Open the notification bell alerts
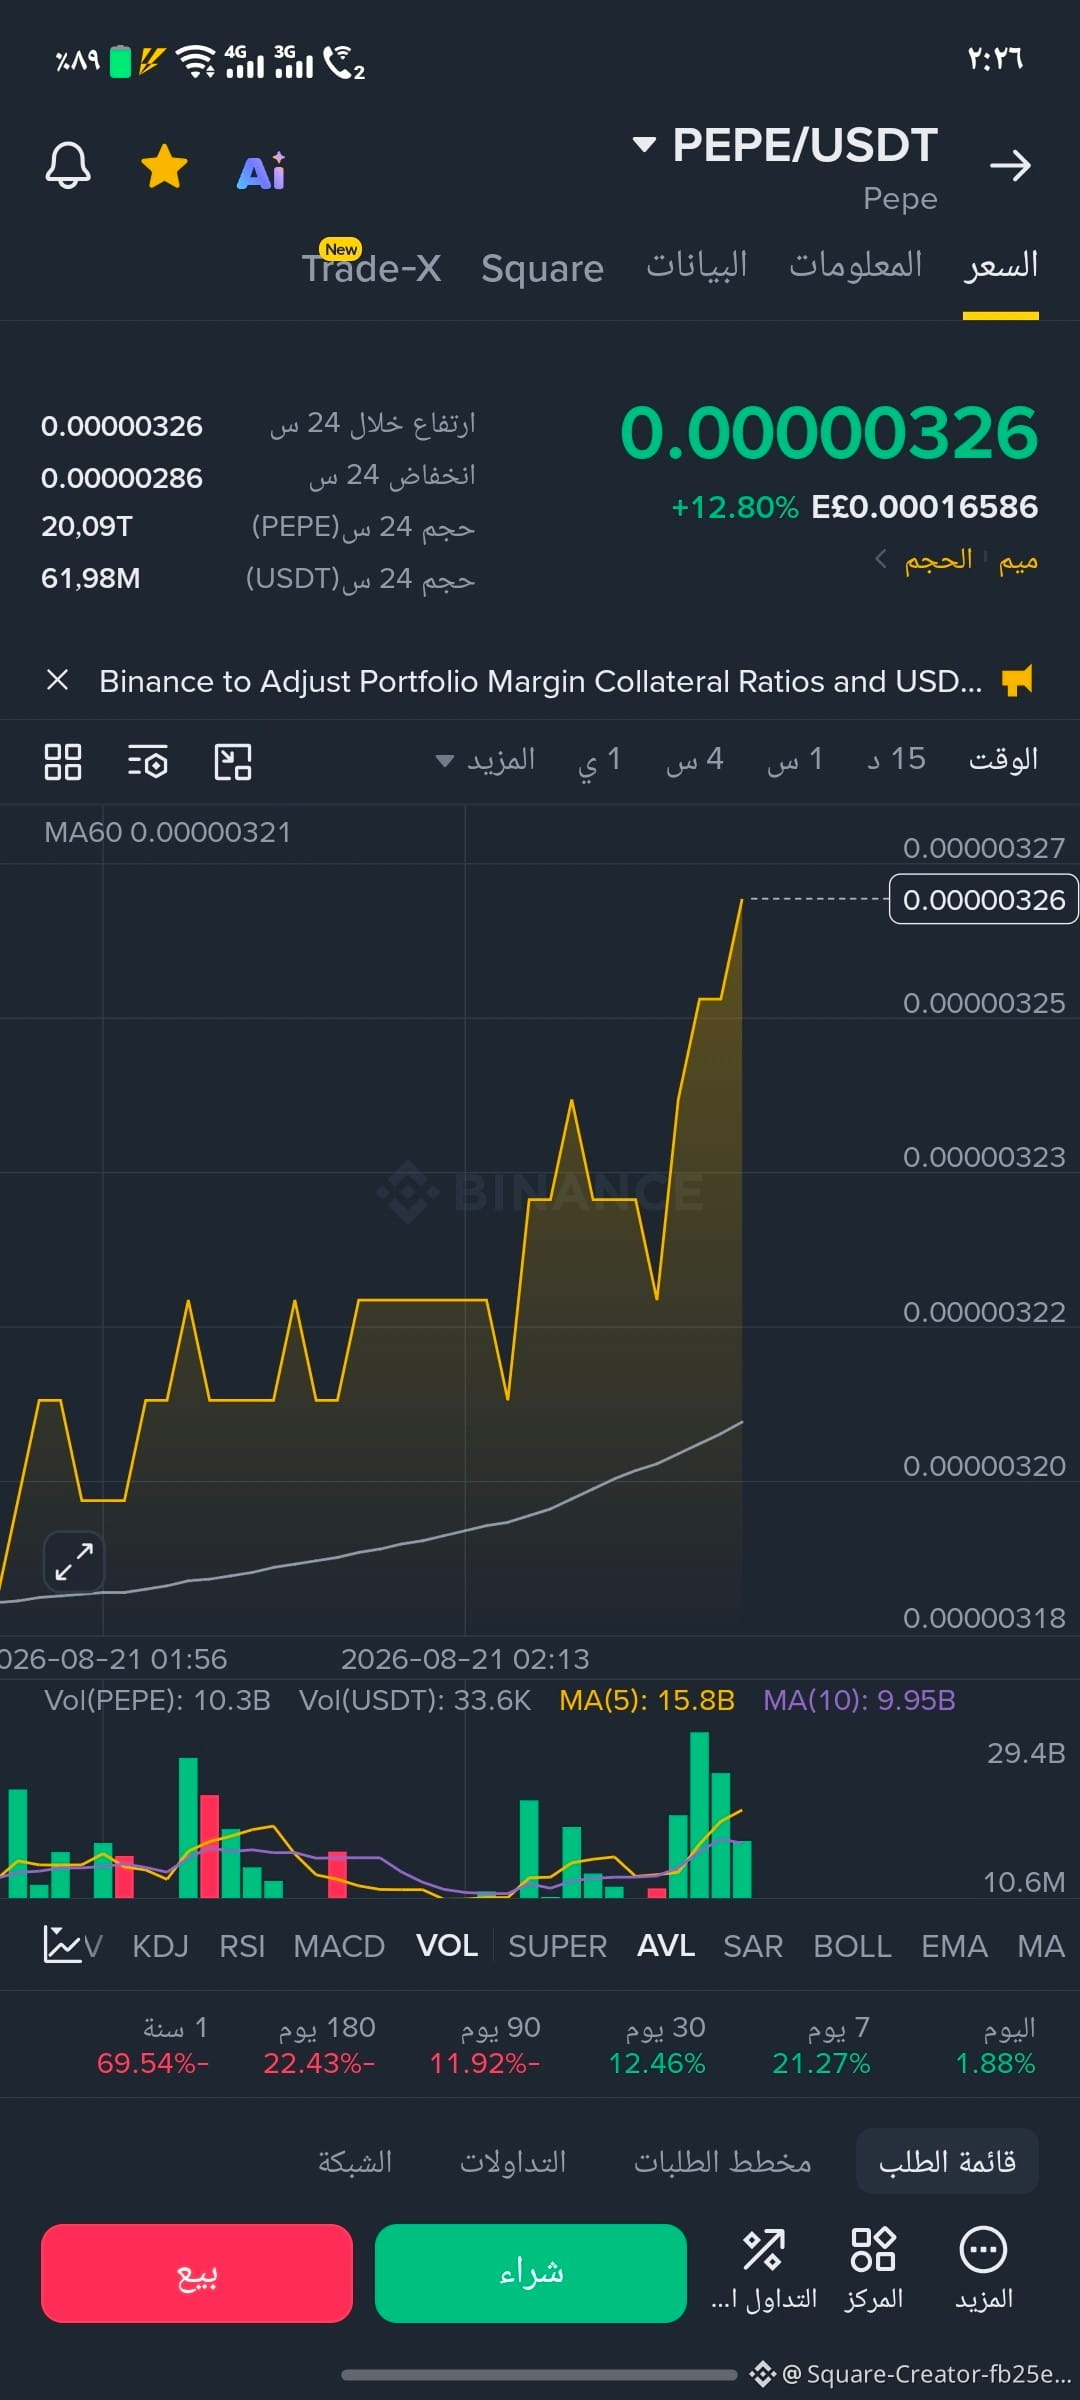 [68, 165]
